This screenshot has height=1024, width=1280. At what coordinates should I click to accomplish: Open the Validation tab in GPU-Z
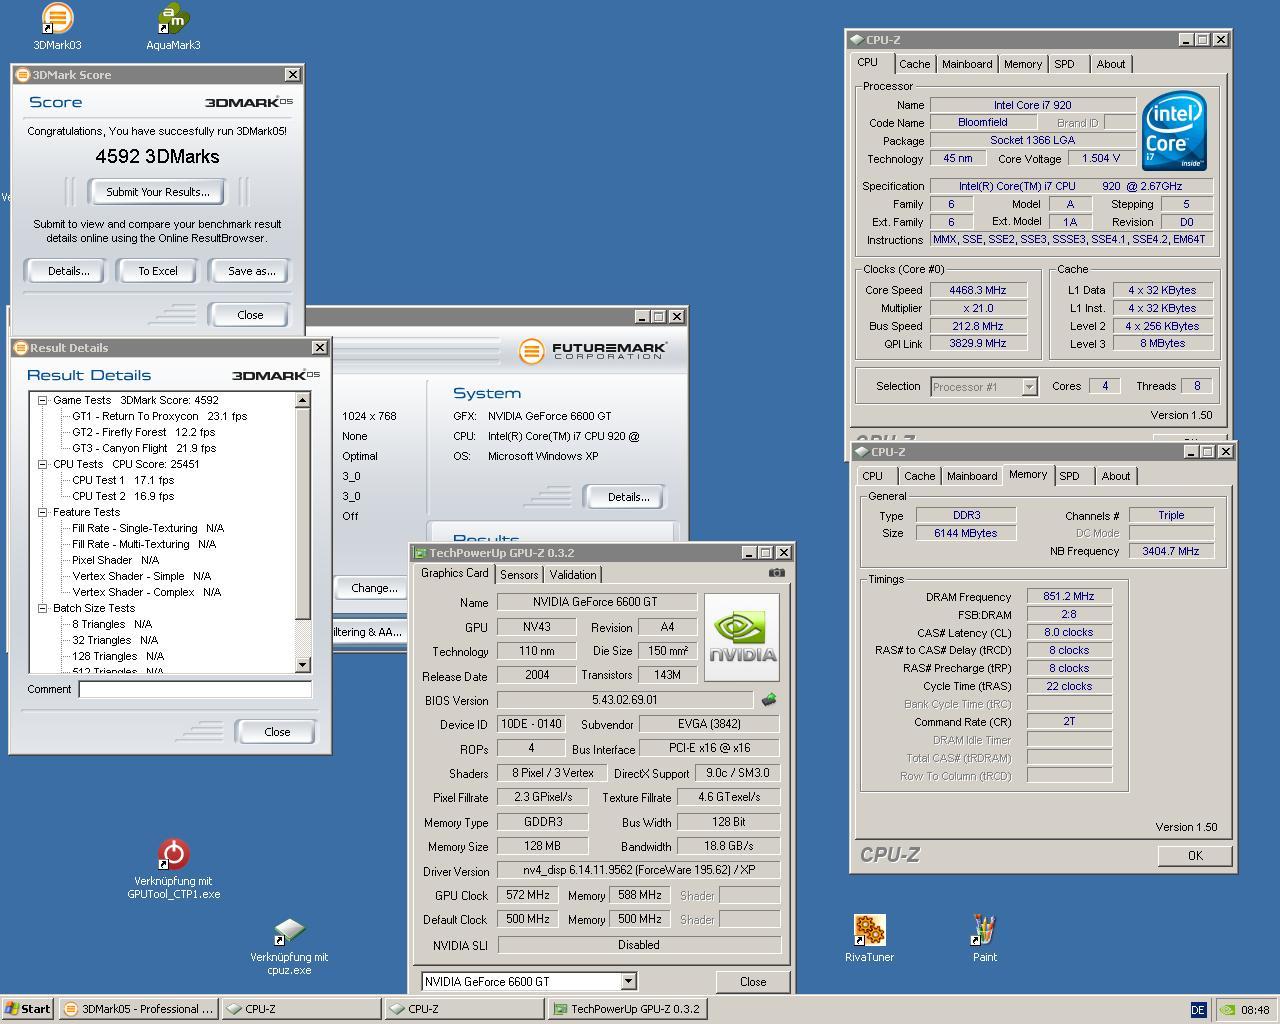coord(573,575)
